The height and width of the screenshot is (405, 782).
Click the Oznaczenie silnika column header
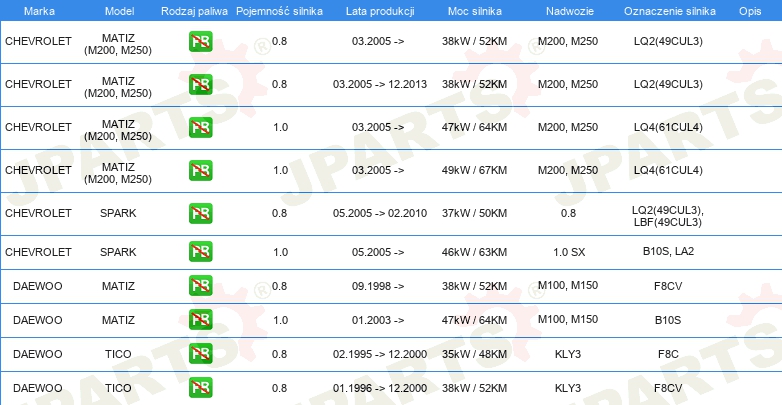[x=668, y=10]
